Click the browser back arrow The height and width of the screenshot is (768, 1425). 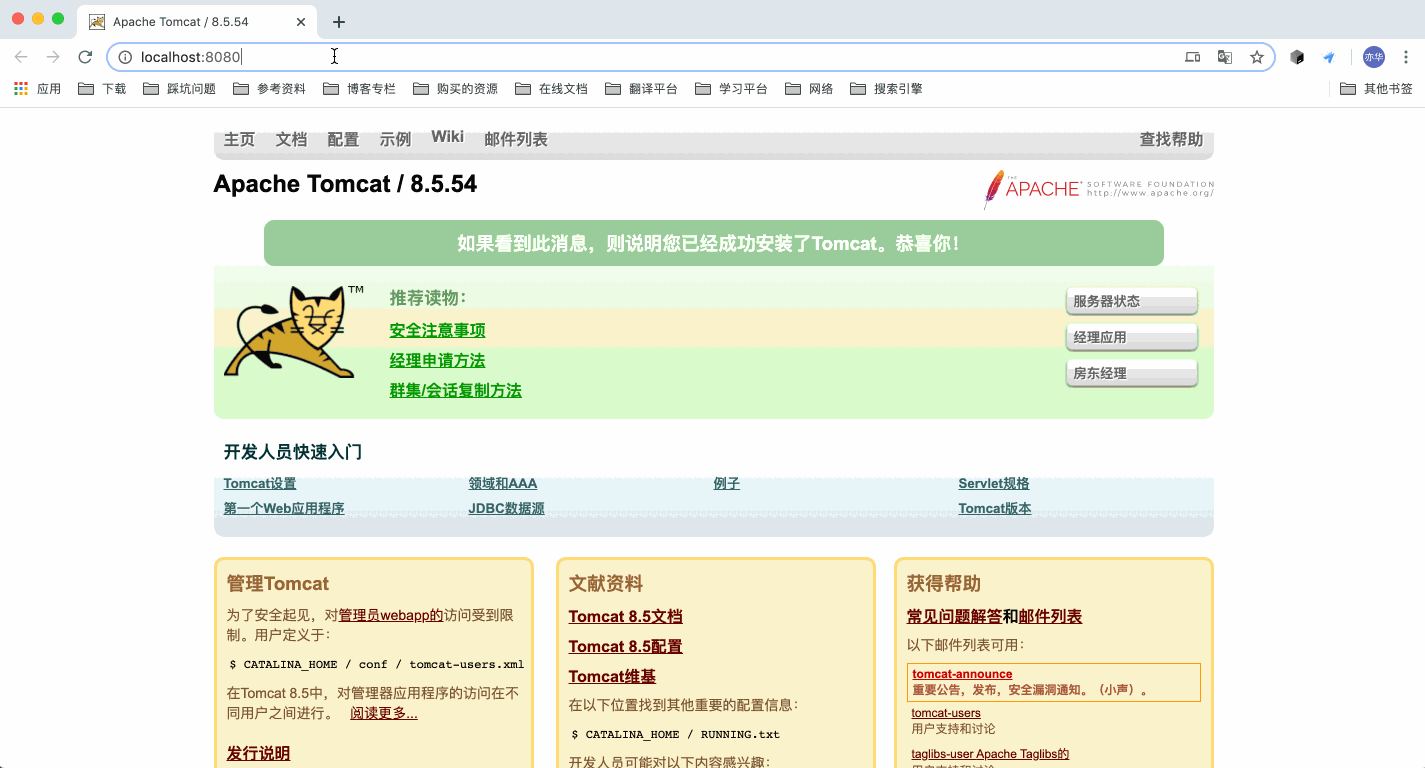21,57
